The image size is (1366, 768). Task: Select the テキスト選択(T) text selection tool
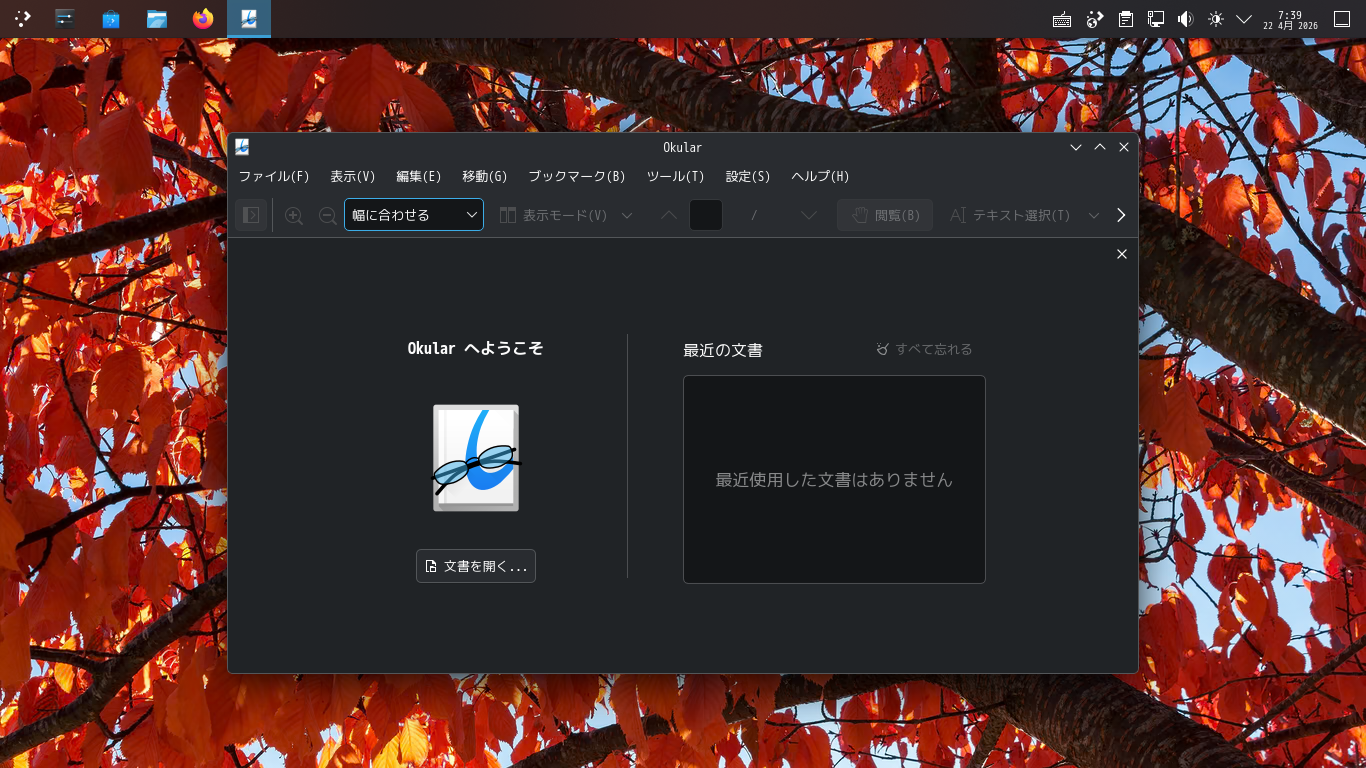pyautogui.click(x=1010, y=215)
